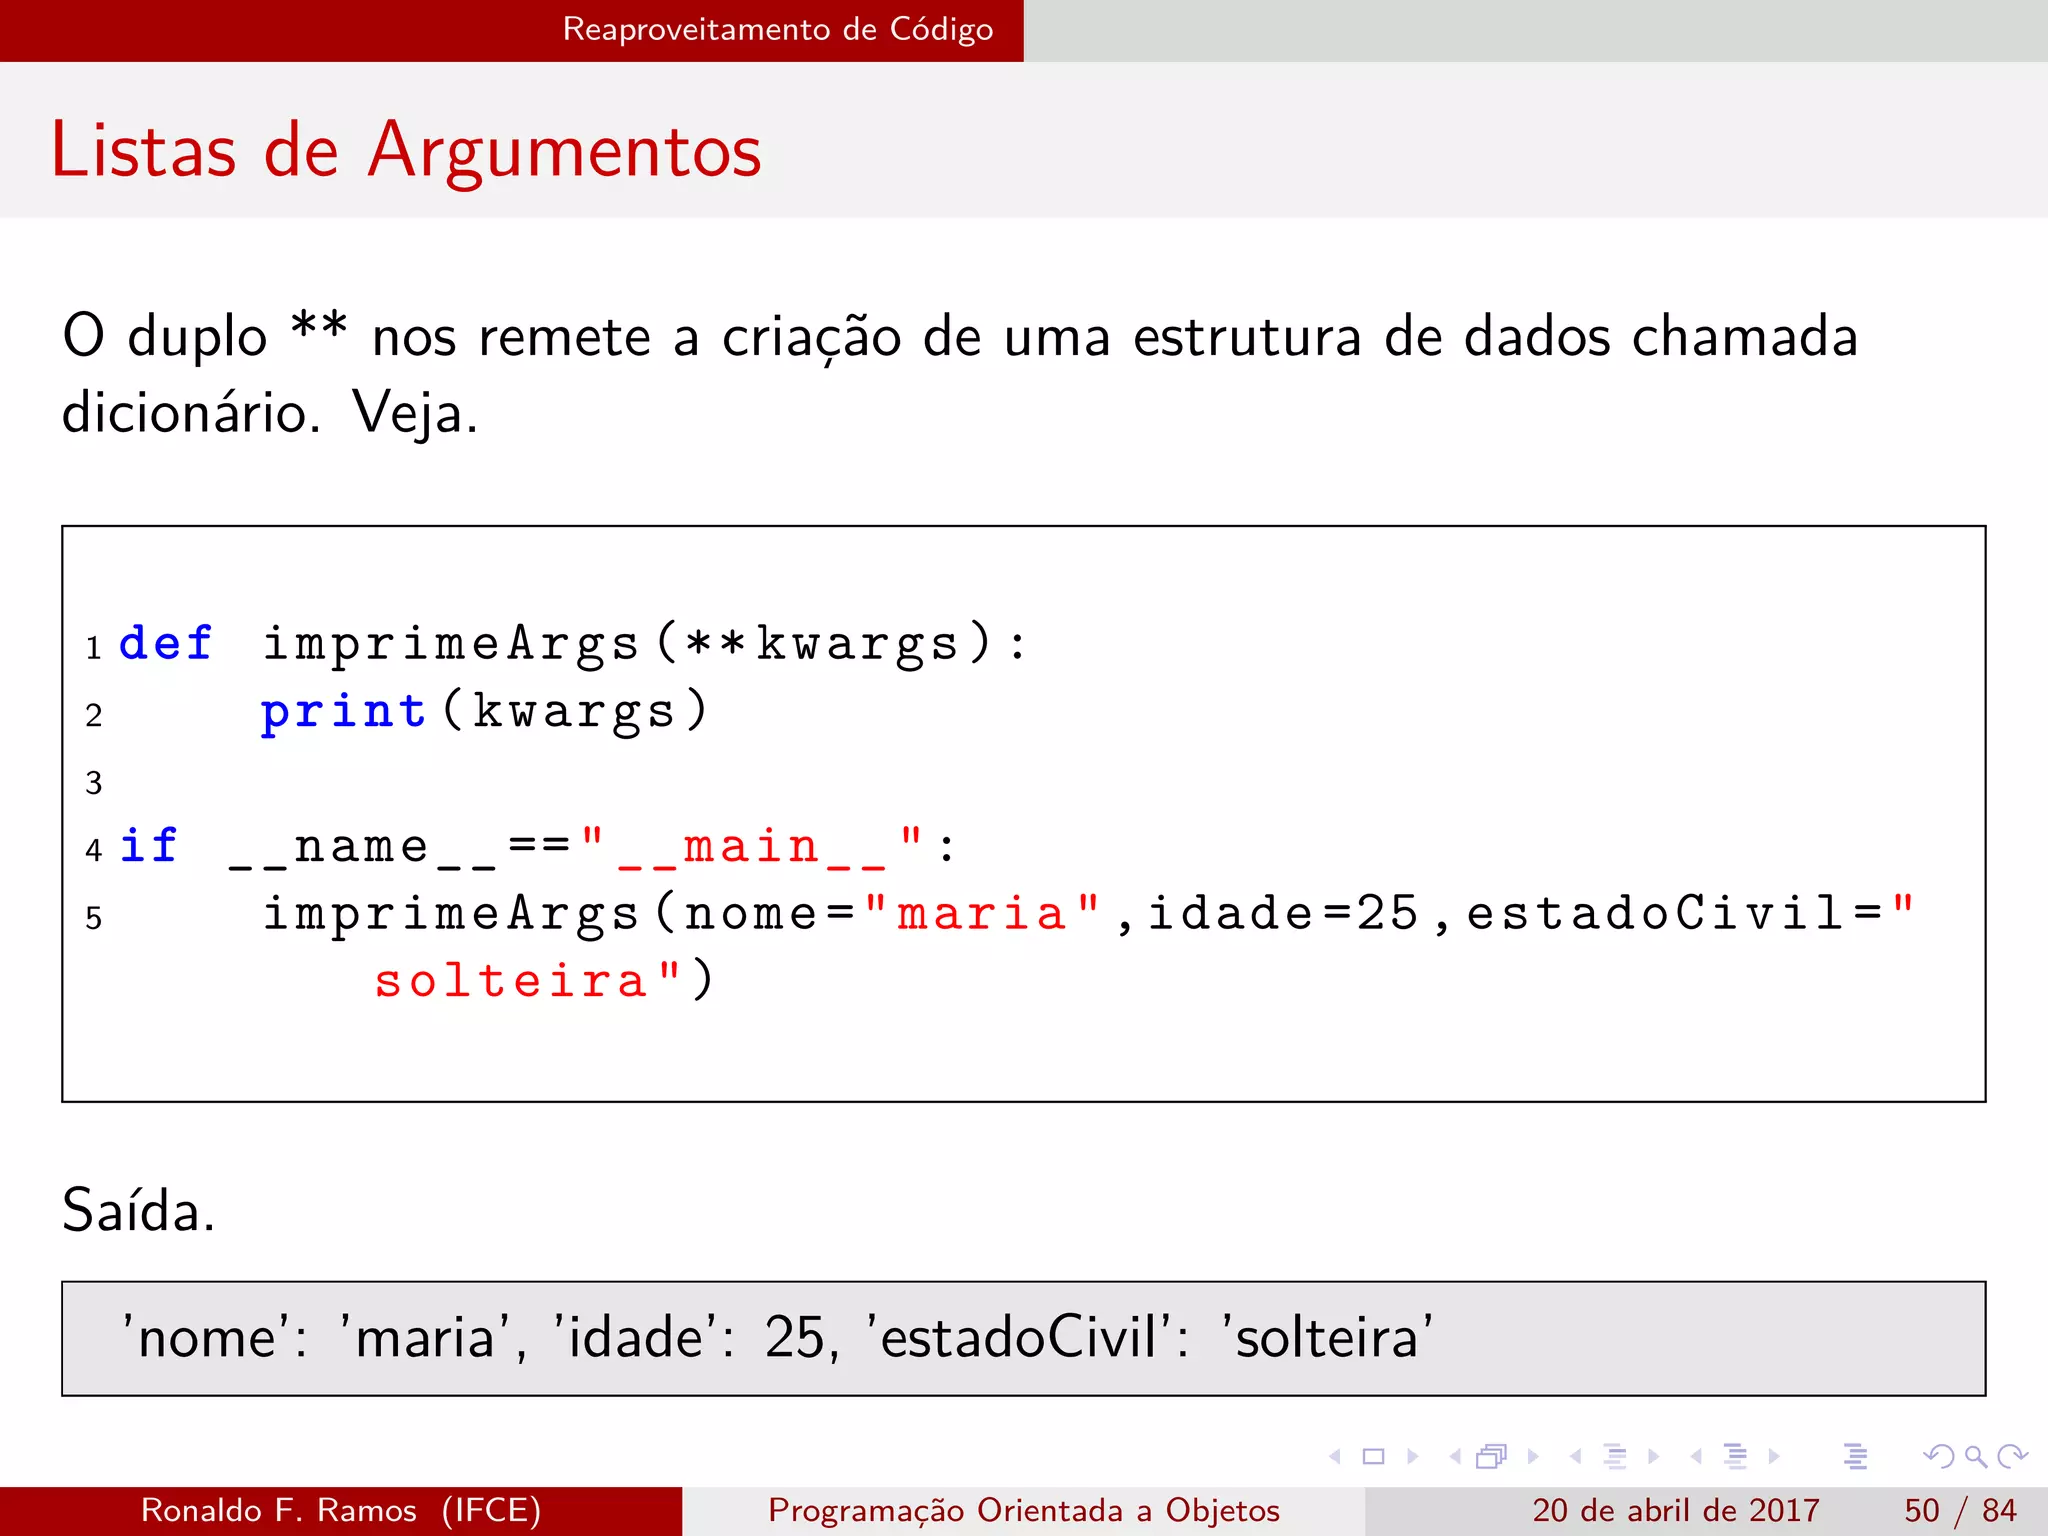Click the "maria" string on code line 5
The image size is (2048, 1536).
point(982,913)
